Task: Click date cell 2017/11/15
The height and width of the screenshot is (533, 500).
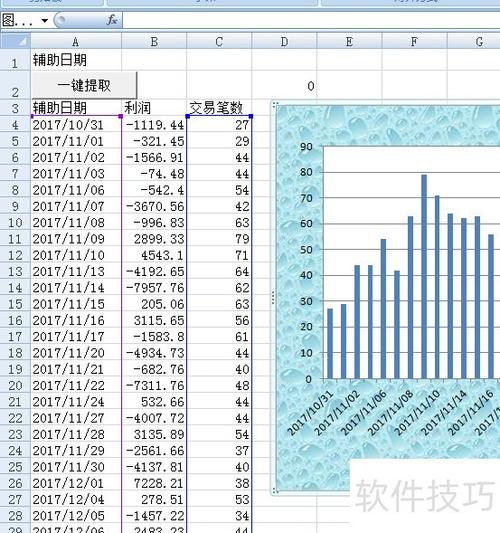Action: pos(76,304)
